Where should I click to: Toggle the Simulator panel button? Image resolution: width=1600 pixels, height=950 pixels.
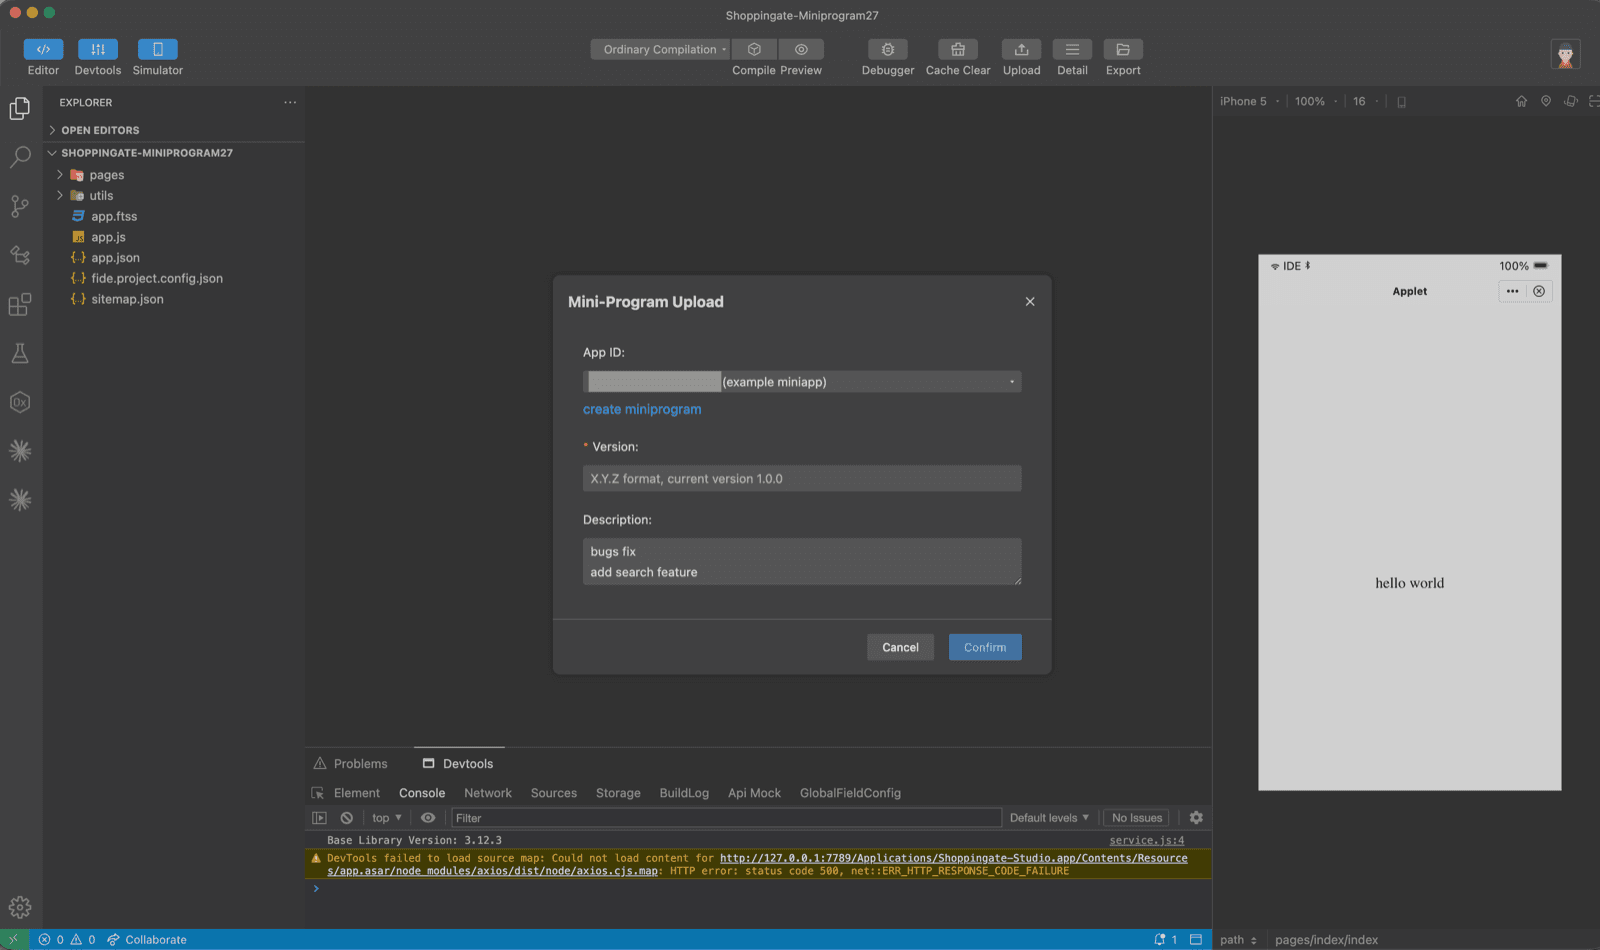[158, 49]
